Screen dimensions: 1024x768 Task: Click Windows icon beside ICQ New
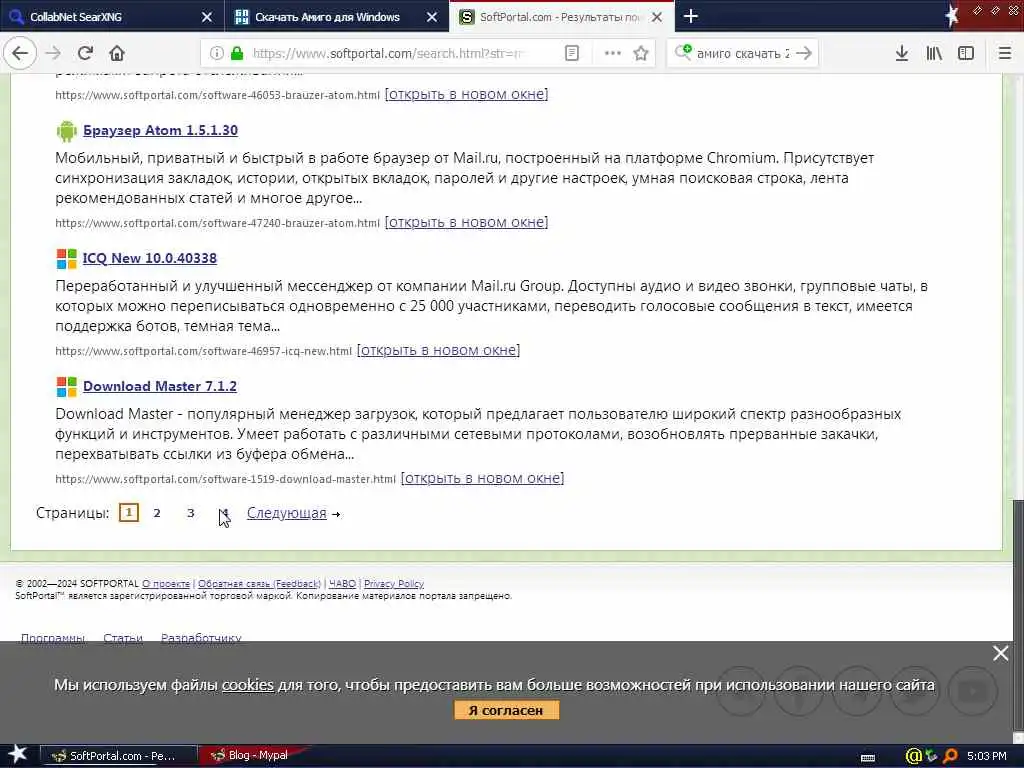tap(67, 259)
